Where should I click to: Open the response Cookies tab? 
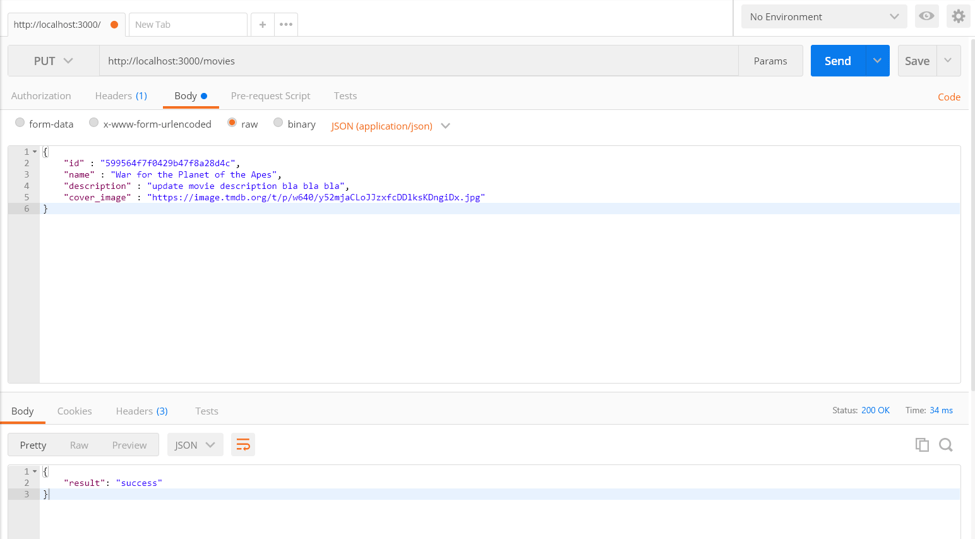[74, 411]
